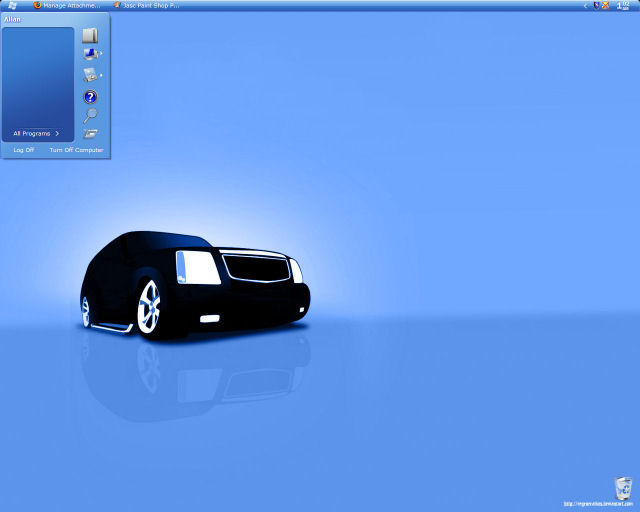Click the Windows flag Start button
Viewport: 640px width, 512px height.
click(x=12, y=5)
